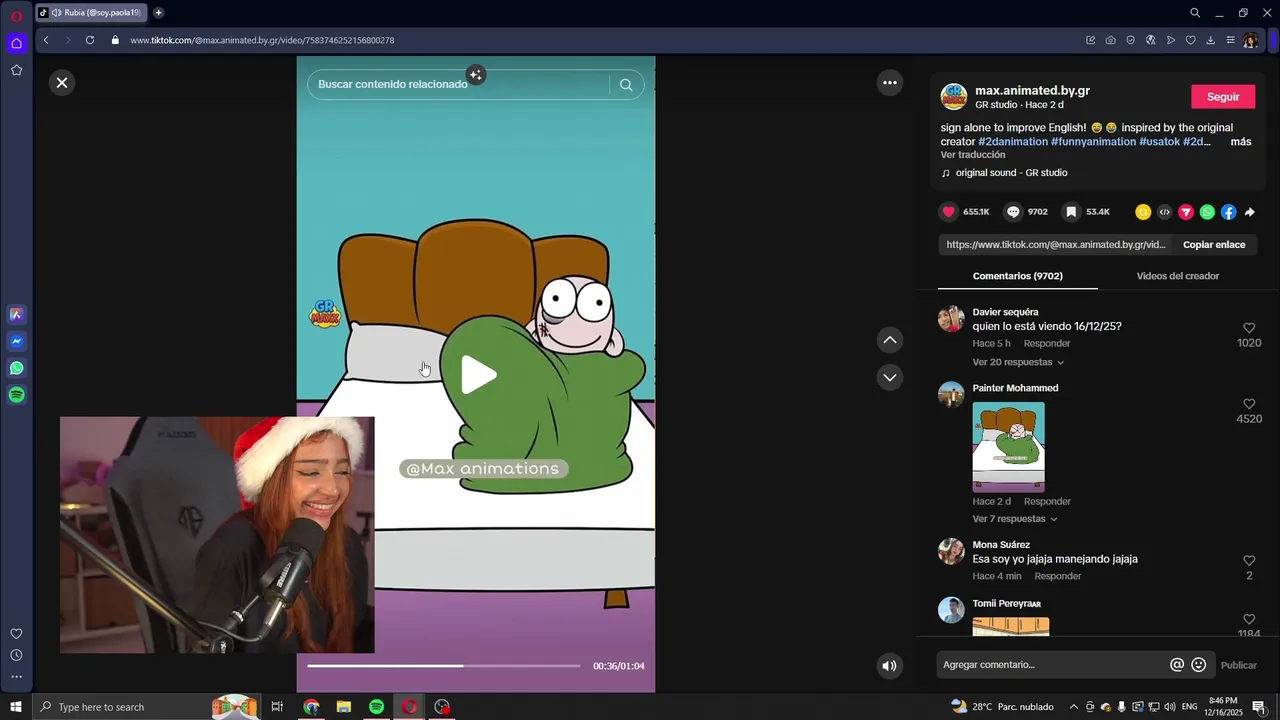1280x720 pixels.
Task: Click the Publicar button
Action: tap(1239, 665)
